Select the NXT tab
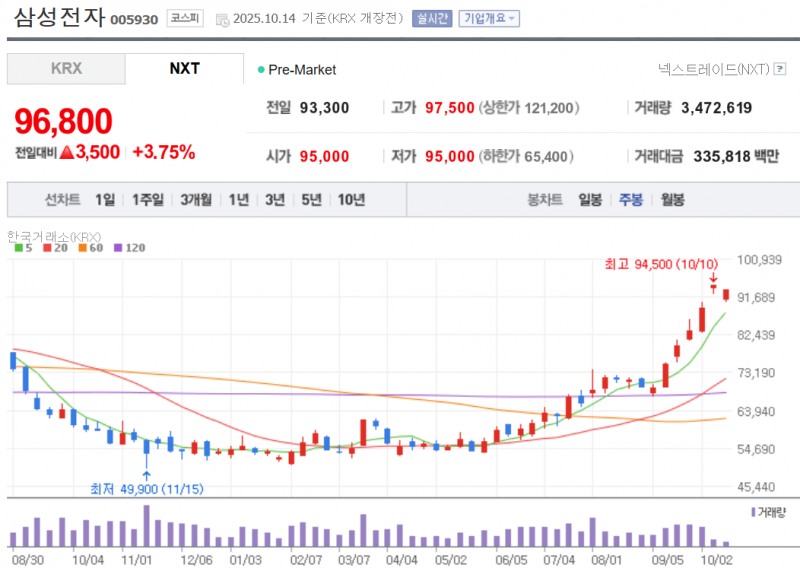Screen dimensions: 800x571 click(184, 69)
